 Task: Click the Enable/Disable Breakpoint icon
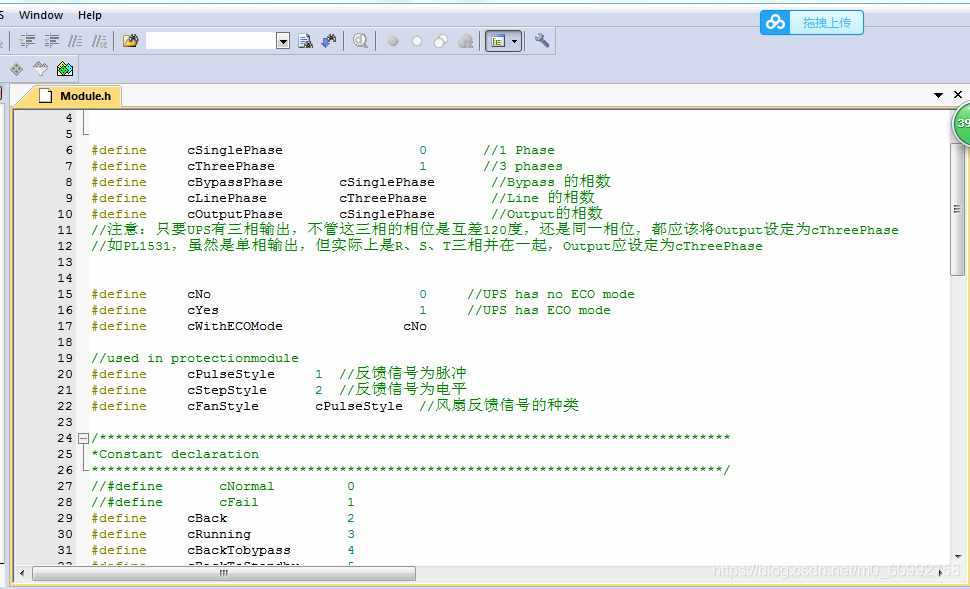(417, 41)
